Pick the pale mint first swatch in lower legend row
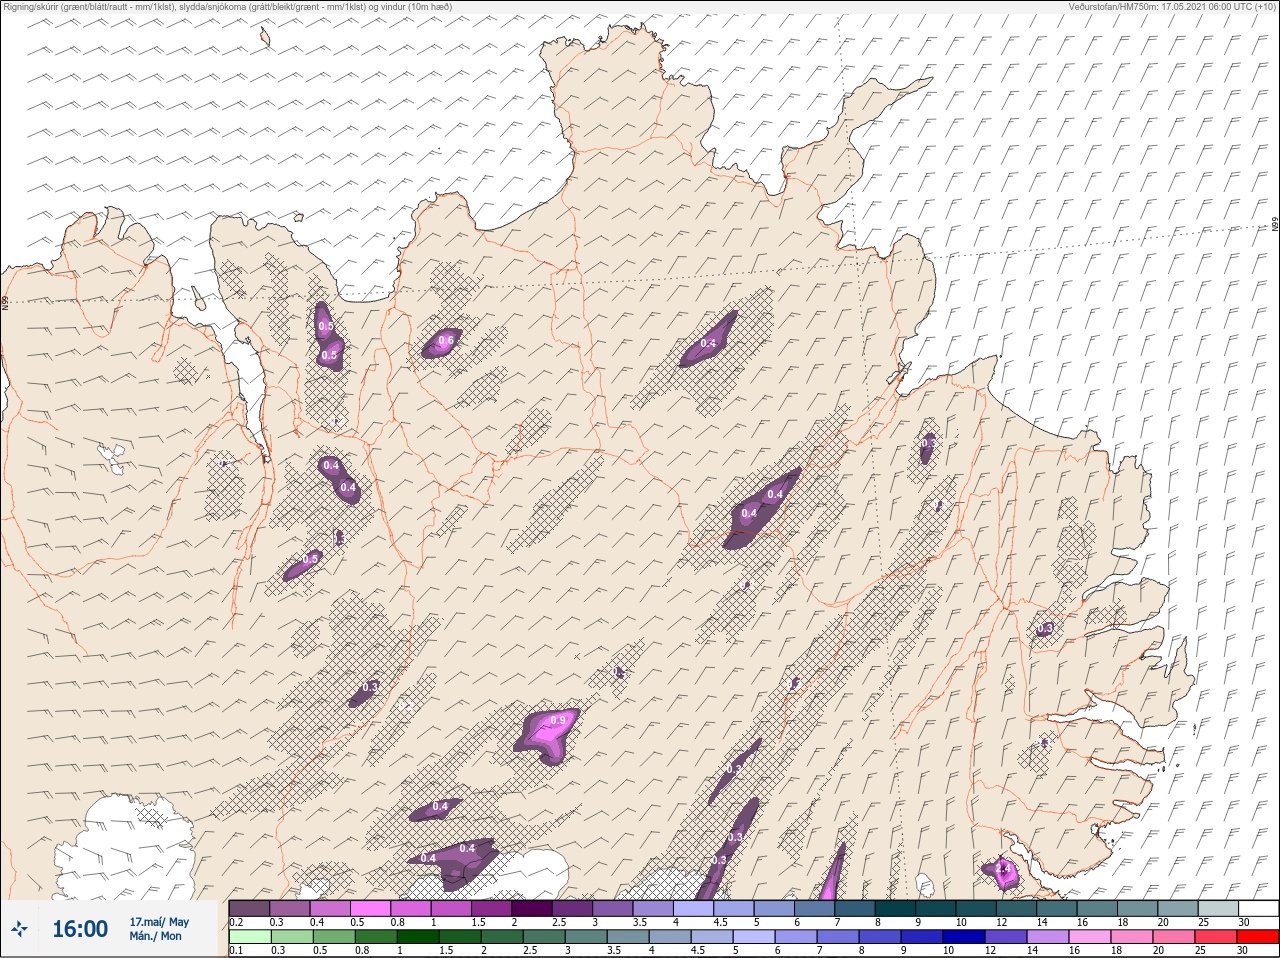Viewport: 1280px width, 958px height. (x=249, y=936)
